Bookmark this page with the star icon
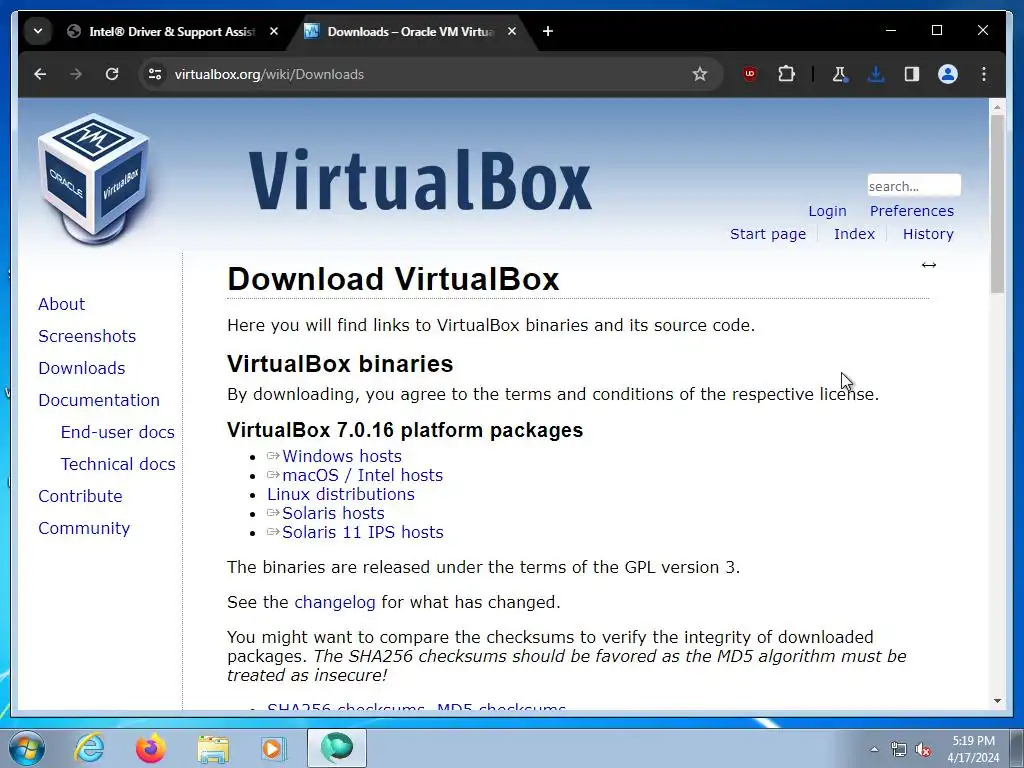This screenshot has height=768, width=1024. pos(699,74)
